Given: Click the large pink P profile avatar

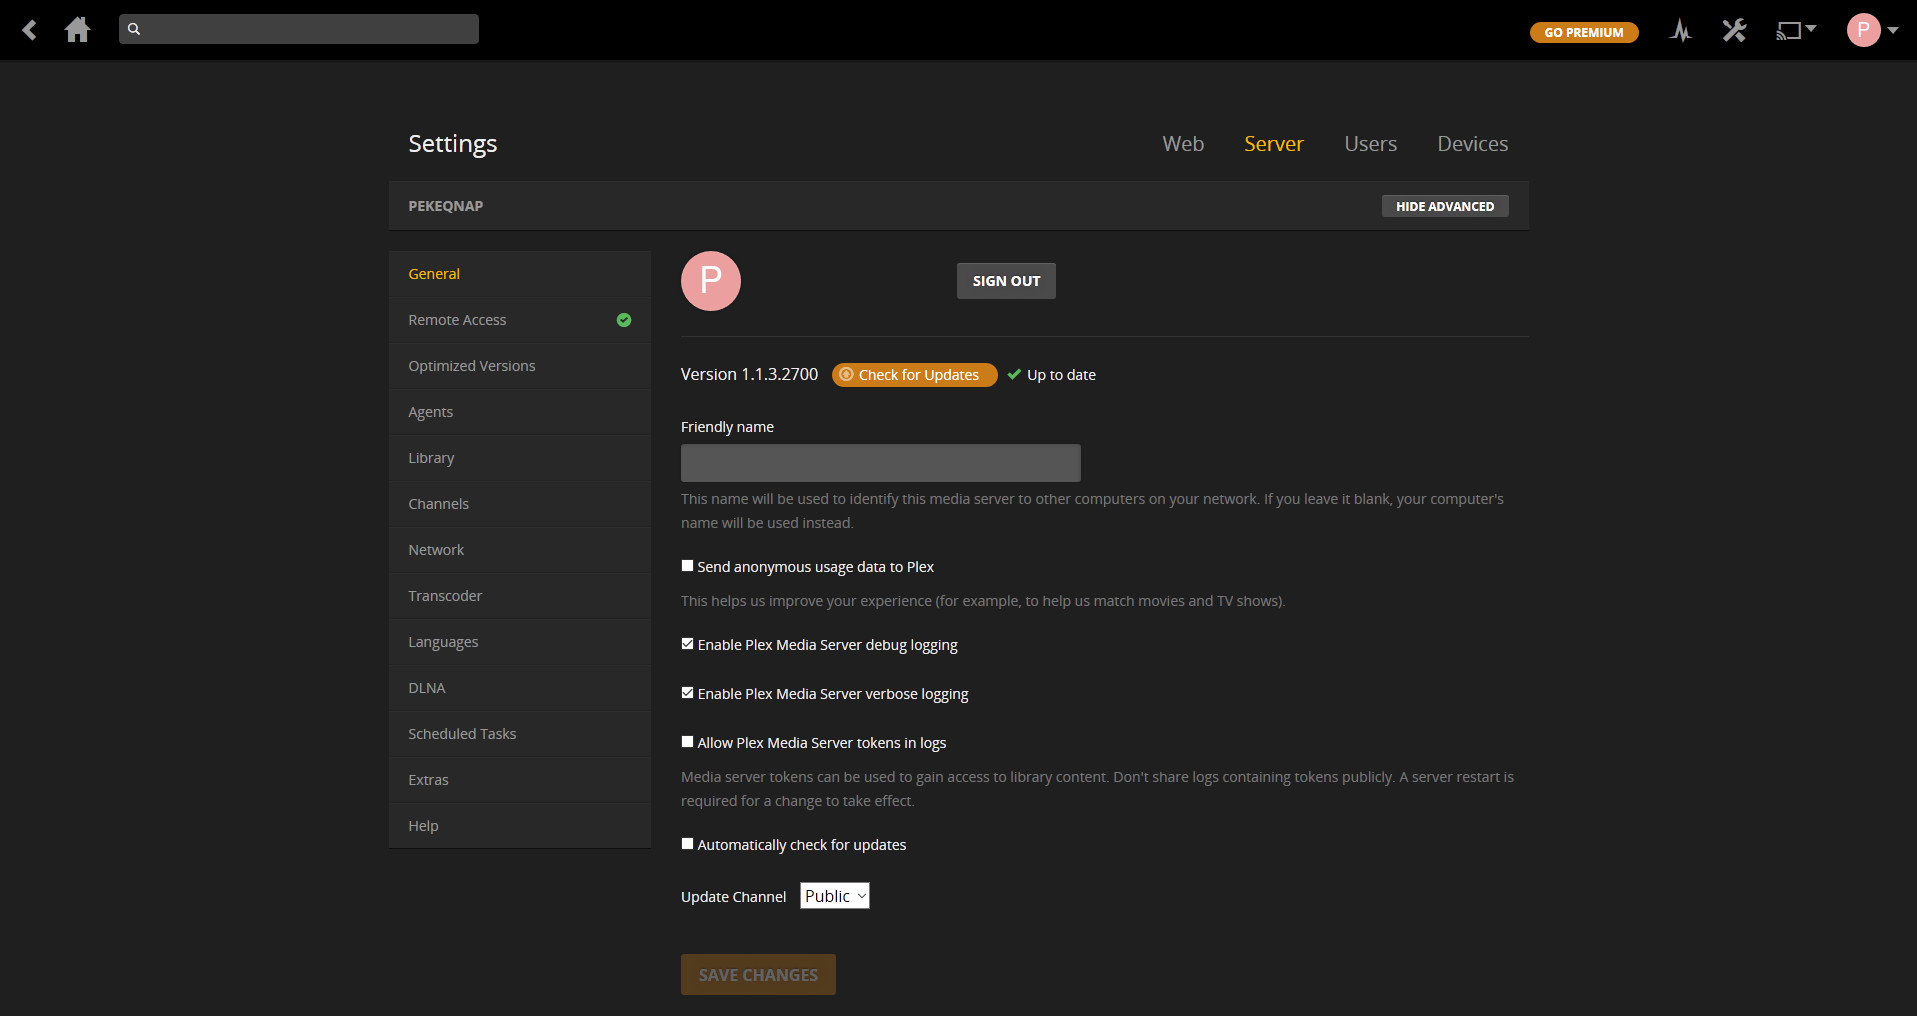Looking at the screenshot, I should pos(710,281).
